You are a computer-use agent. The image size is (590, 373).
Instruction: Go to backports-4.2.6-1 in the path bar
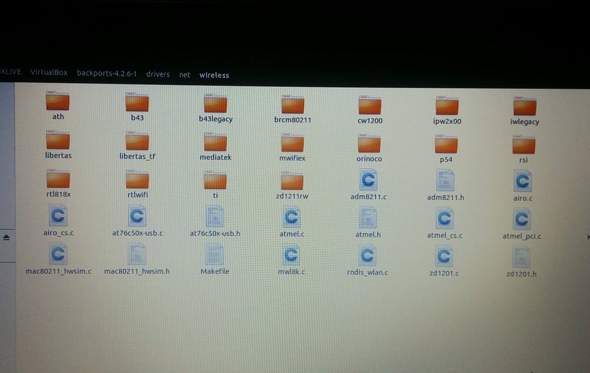[106, 73]
